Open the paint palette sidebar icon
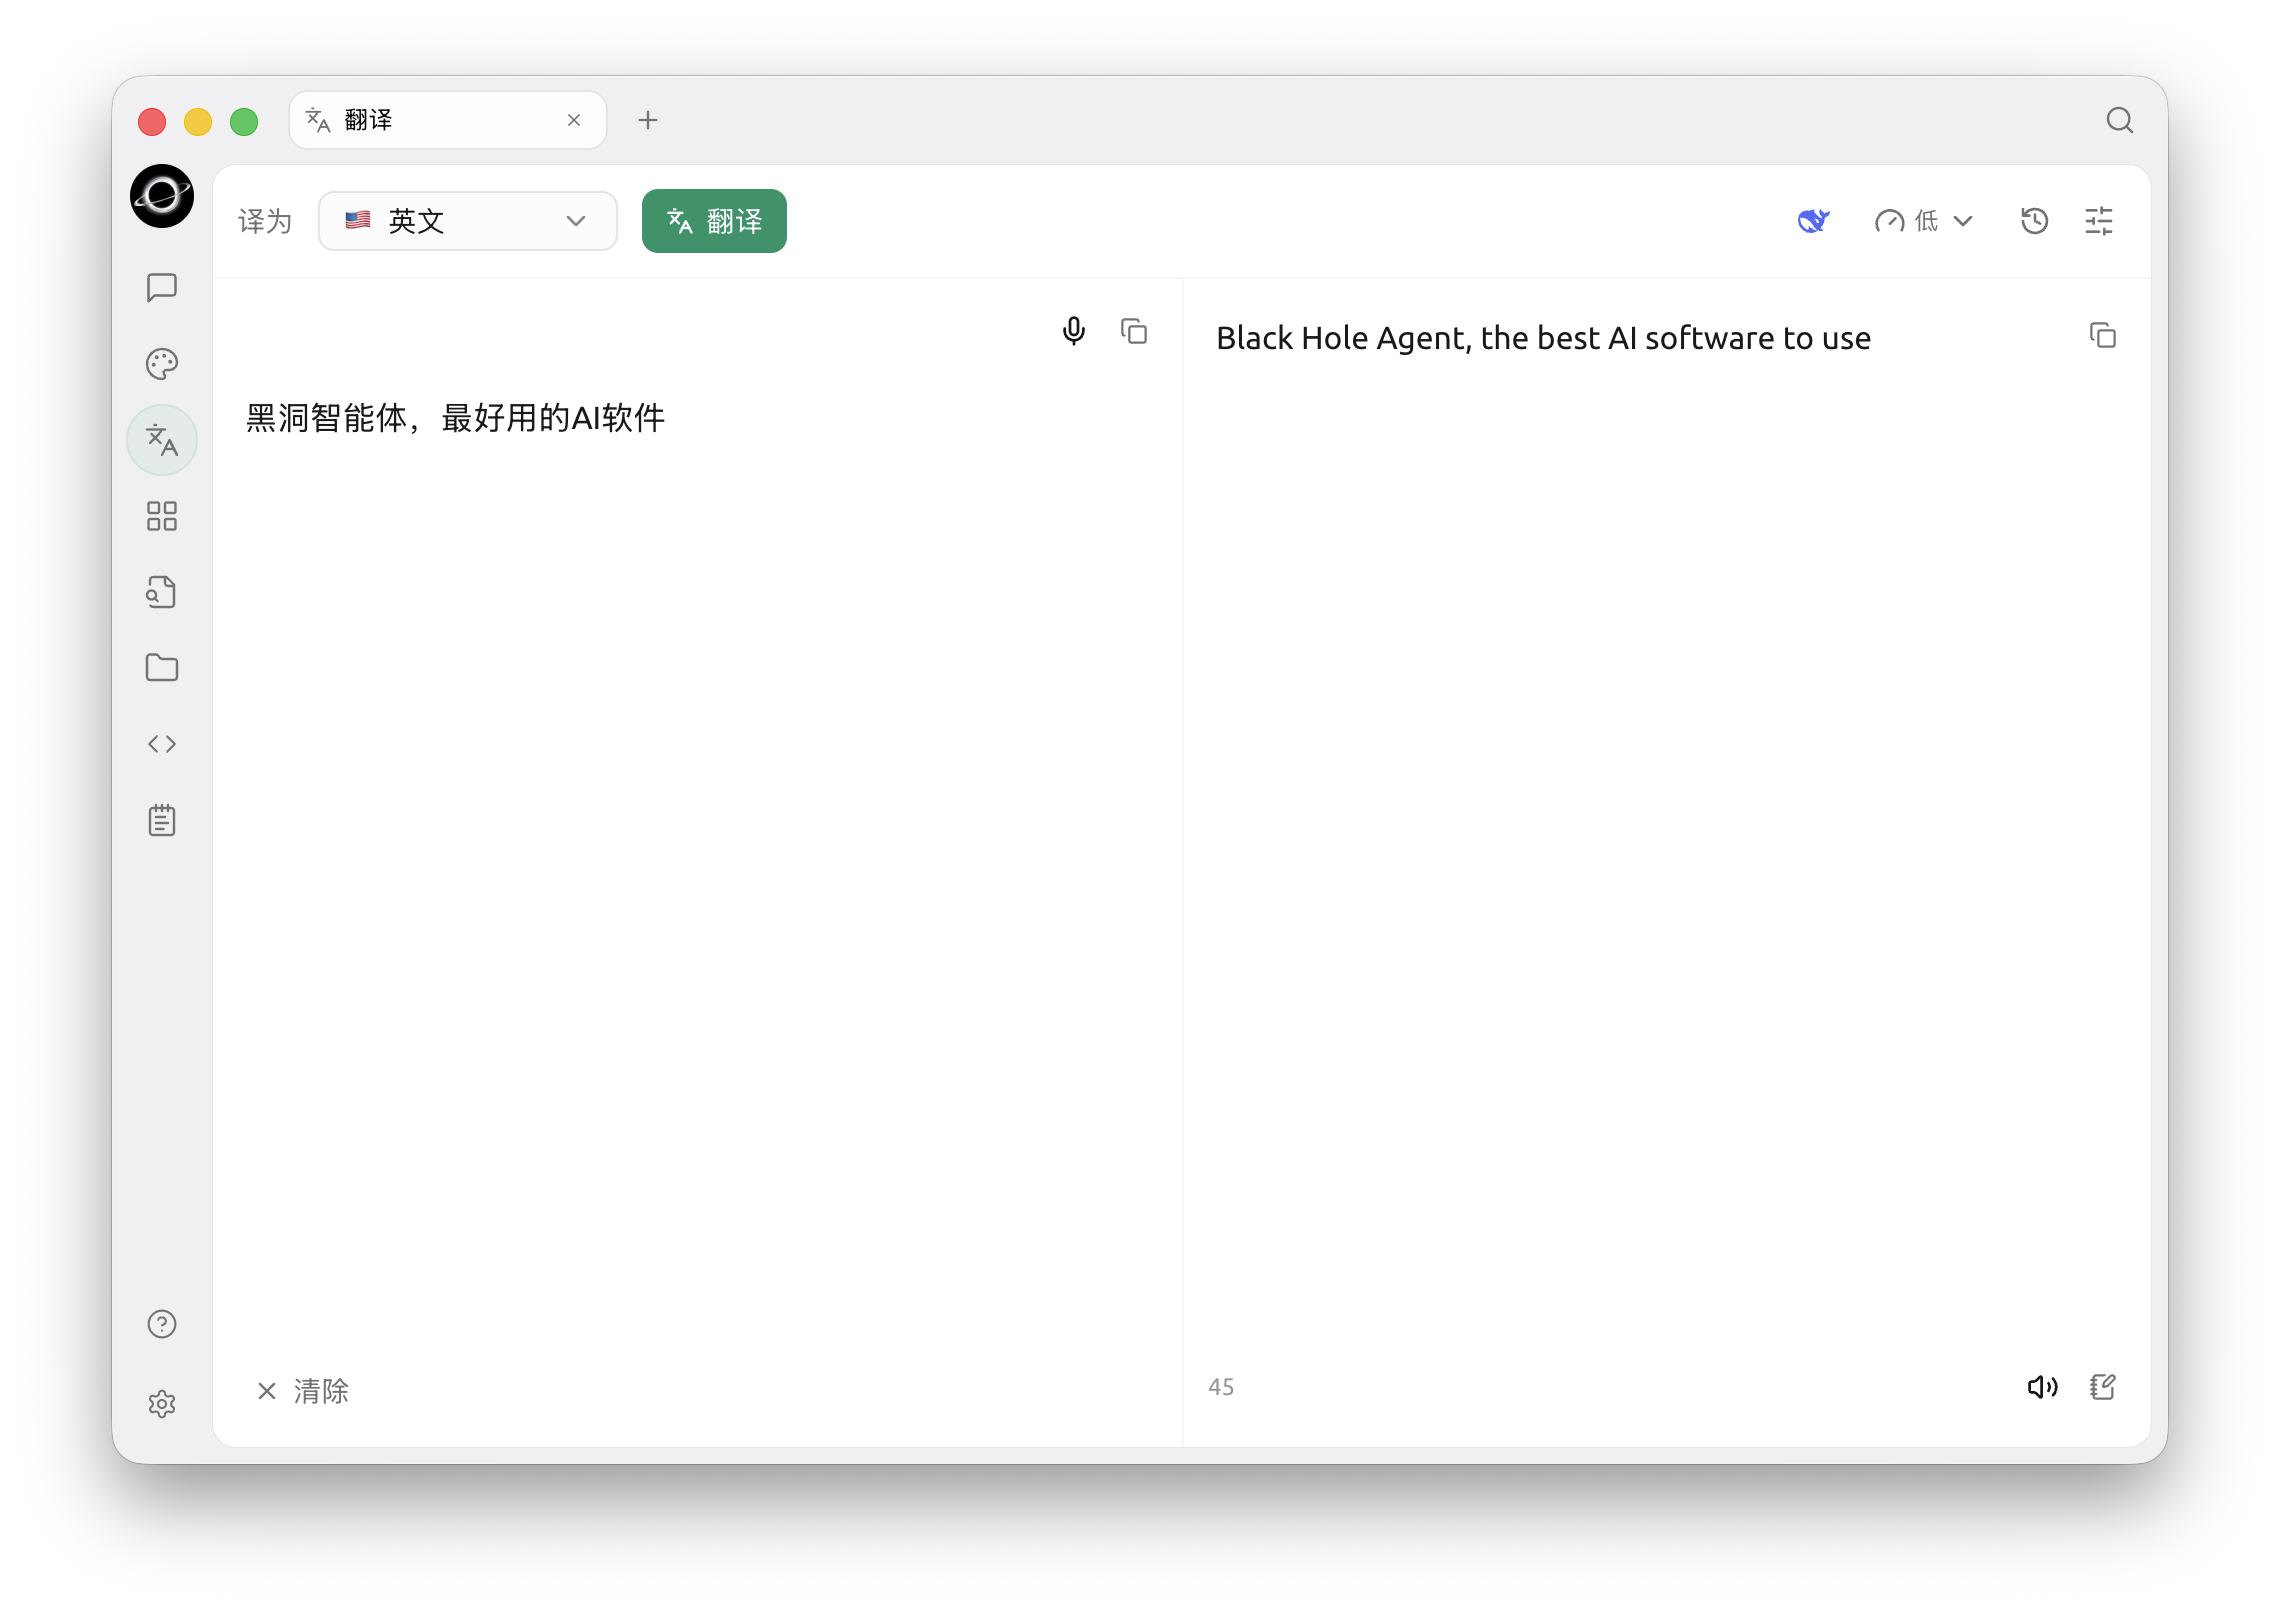Screen dimensions: 2280x1612 (x=162, y=364)
